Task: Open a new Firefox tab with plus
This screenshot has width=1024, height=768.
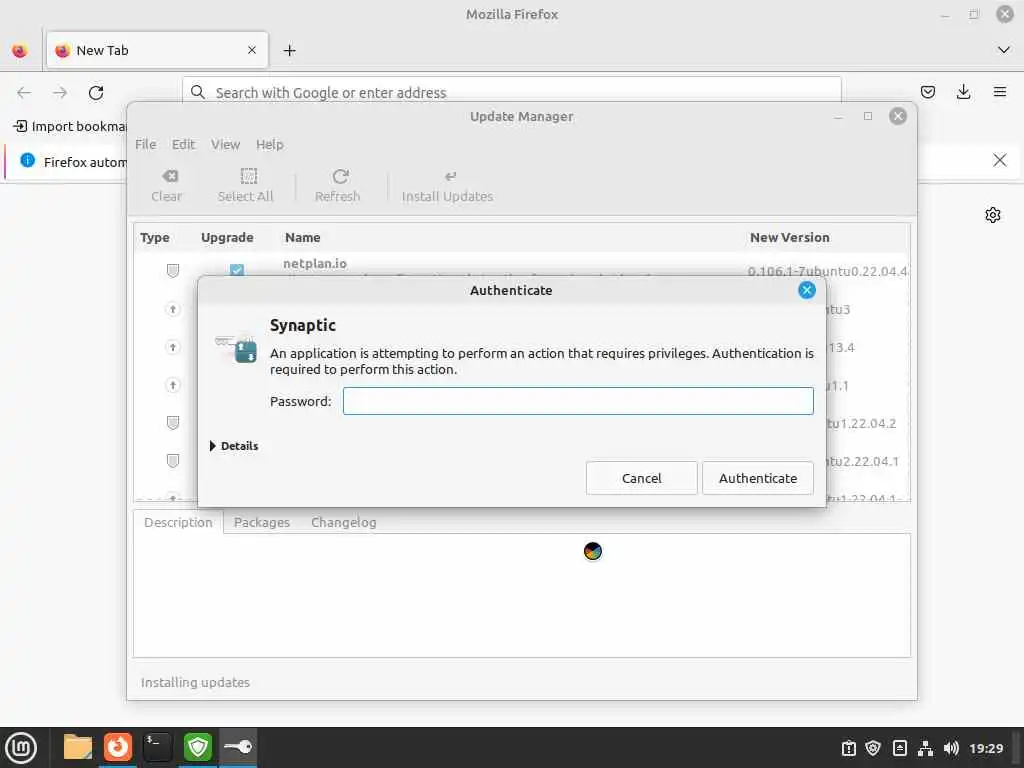Action: [289, 50]
